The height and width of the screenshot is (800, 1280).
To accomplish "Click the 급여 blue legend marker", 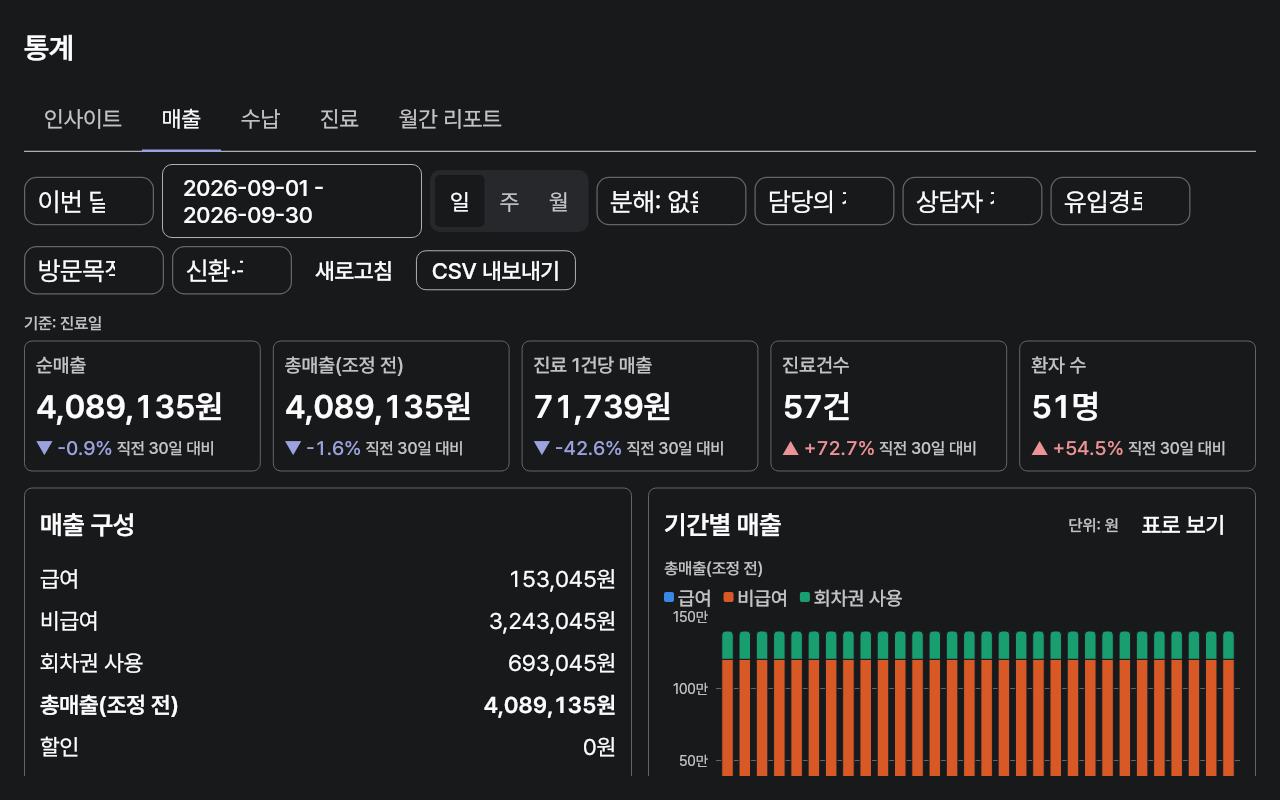I will 669,598.
